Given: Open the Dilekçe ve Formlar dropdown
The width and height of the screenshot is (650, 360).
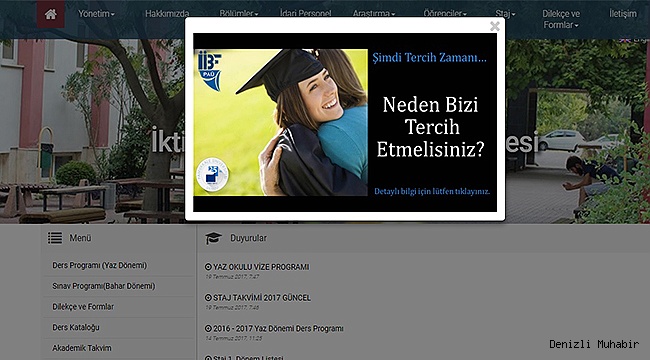Looking at the screenshot, I should coord(561,19).
